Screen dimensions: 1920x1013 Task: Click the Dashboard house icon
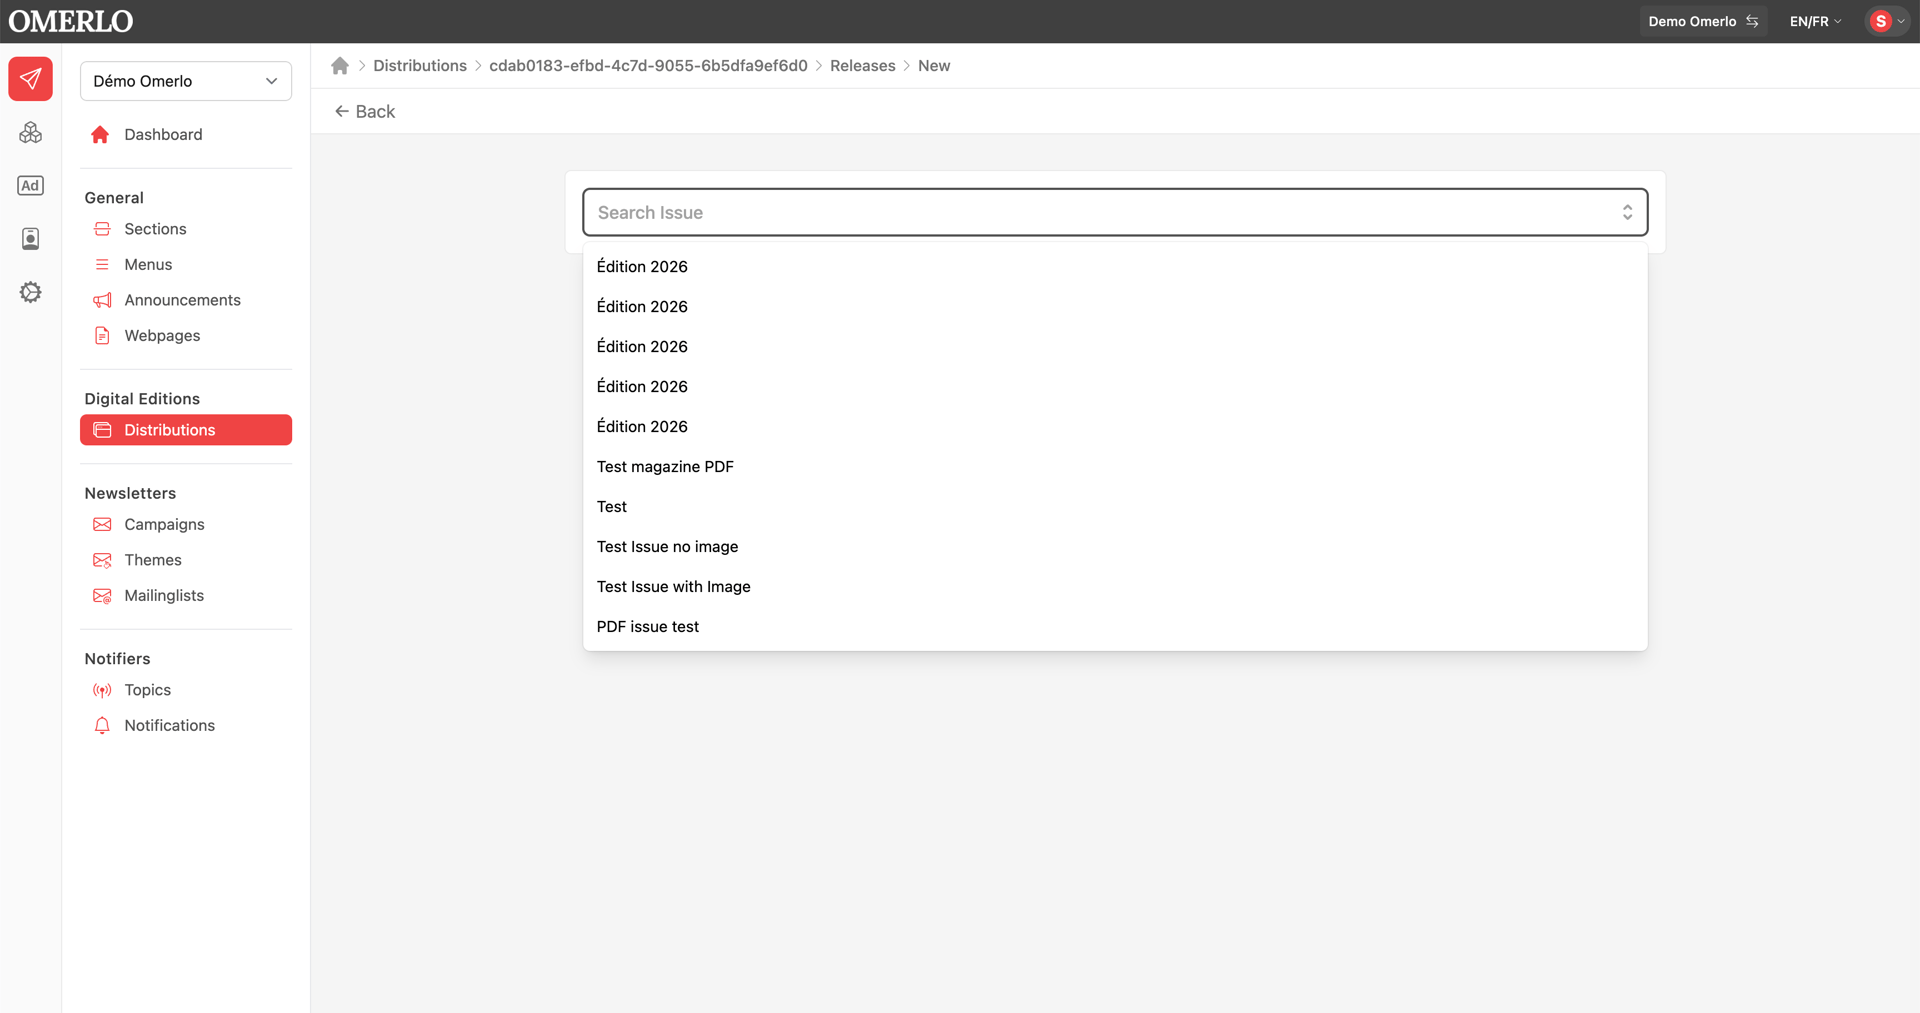[x=100, y=135]
